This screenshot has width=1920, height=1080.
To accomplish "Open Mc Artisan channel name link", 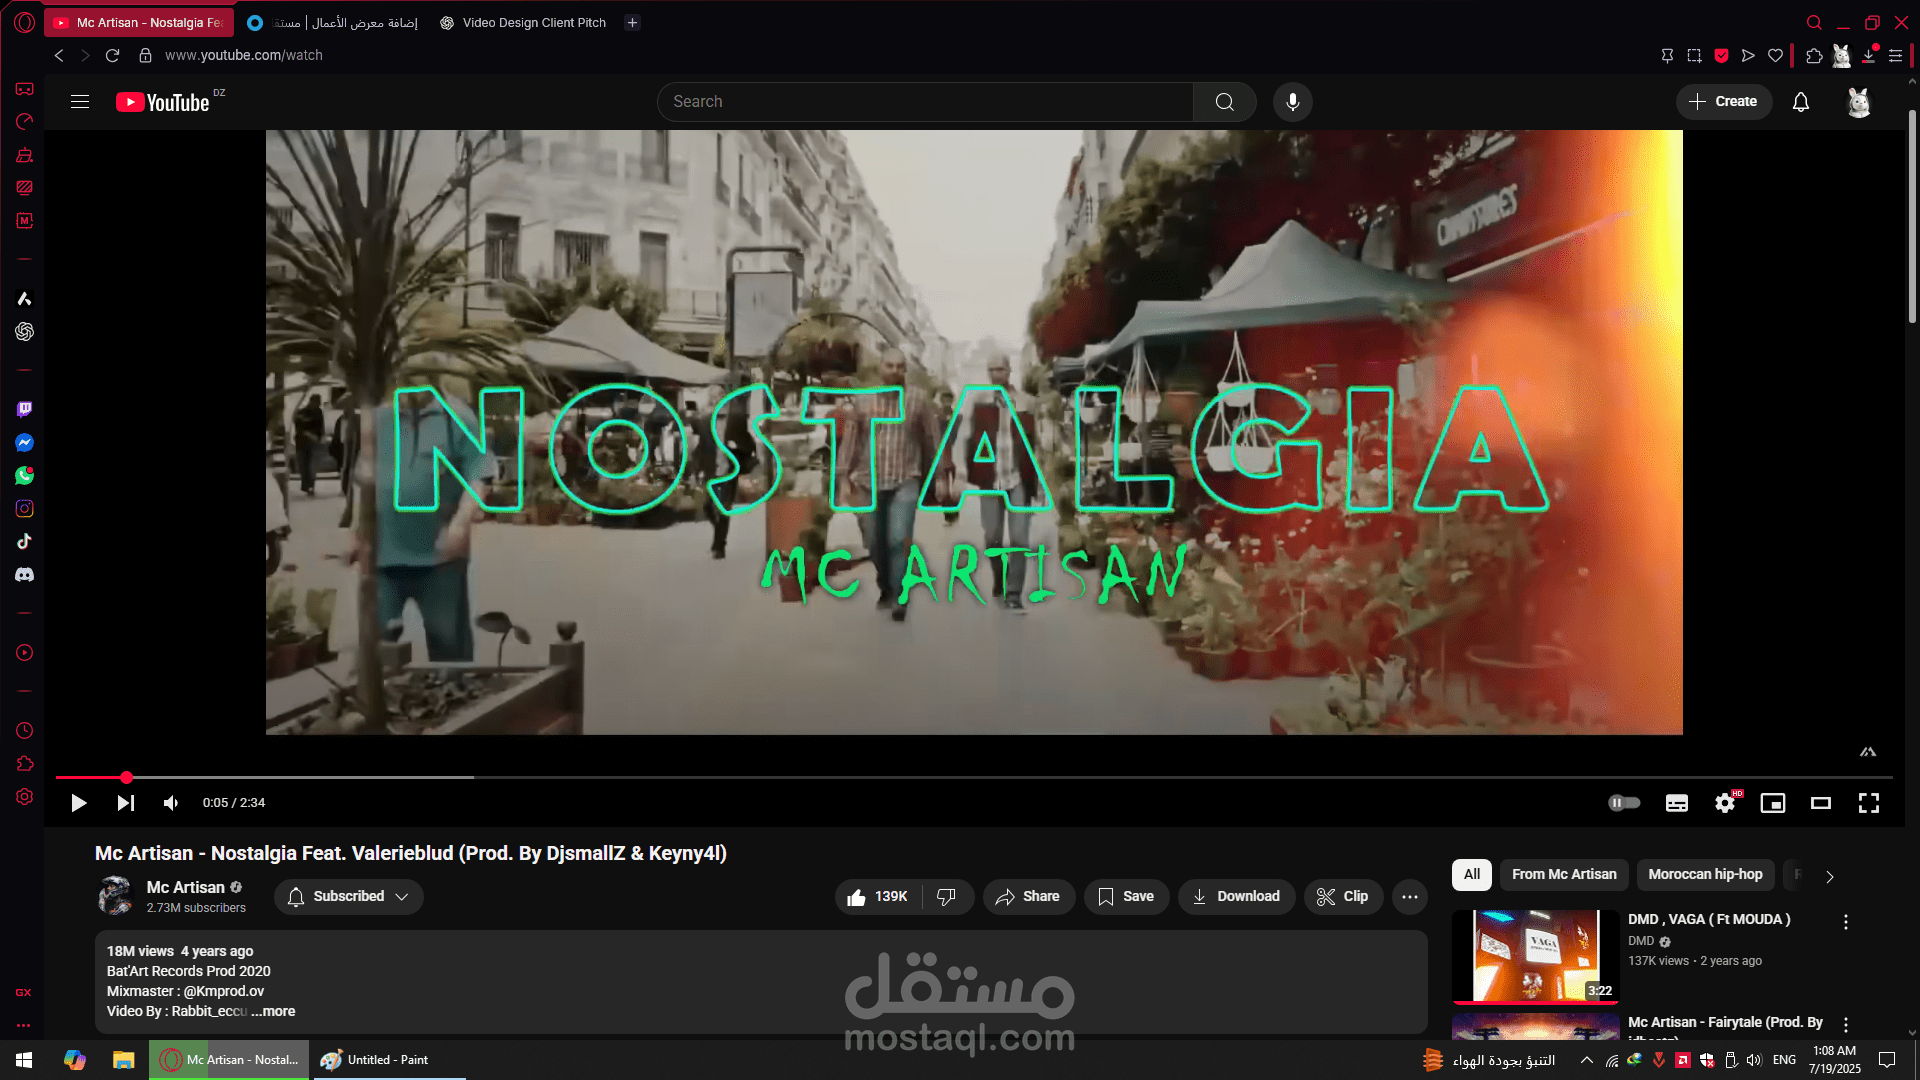I will 185,888.
